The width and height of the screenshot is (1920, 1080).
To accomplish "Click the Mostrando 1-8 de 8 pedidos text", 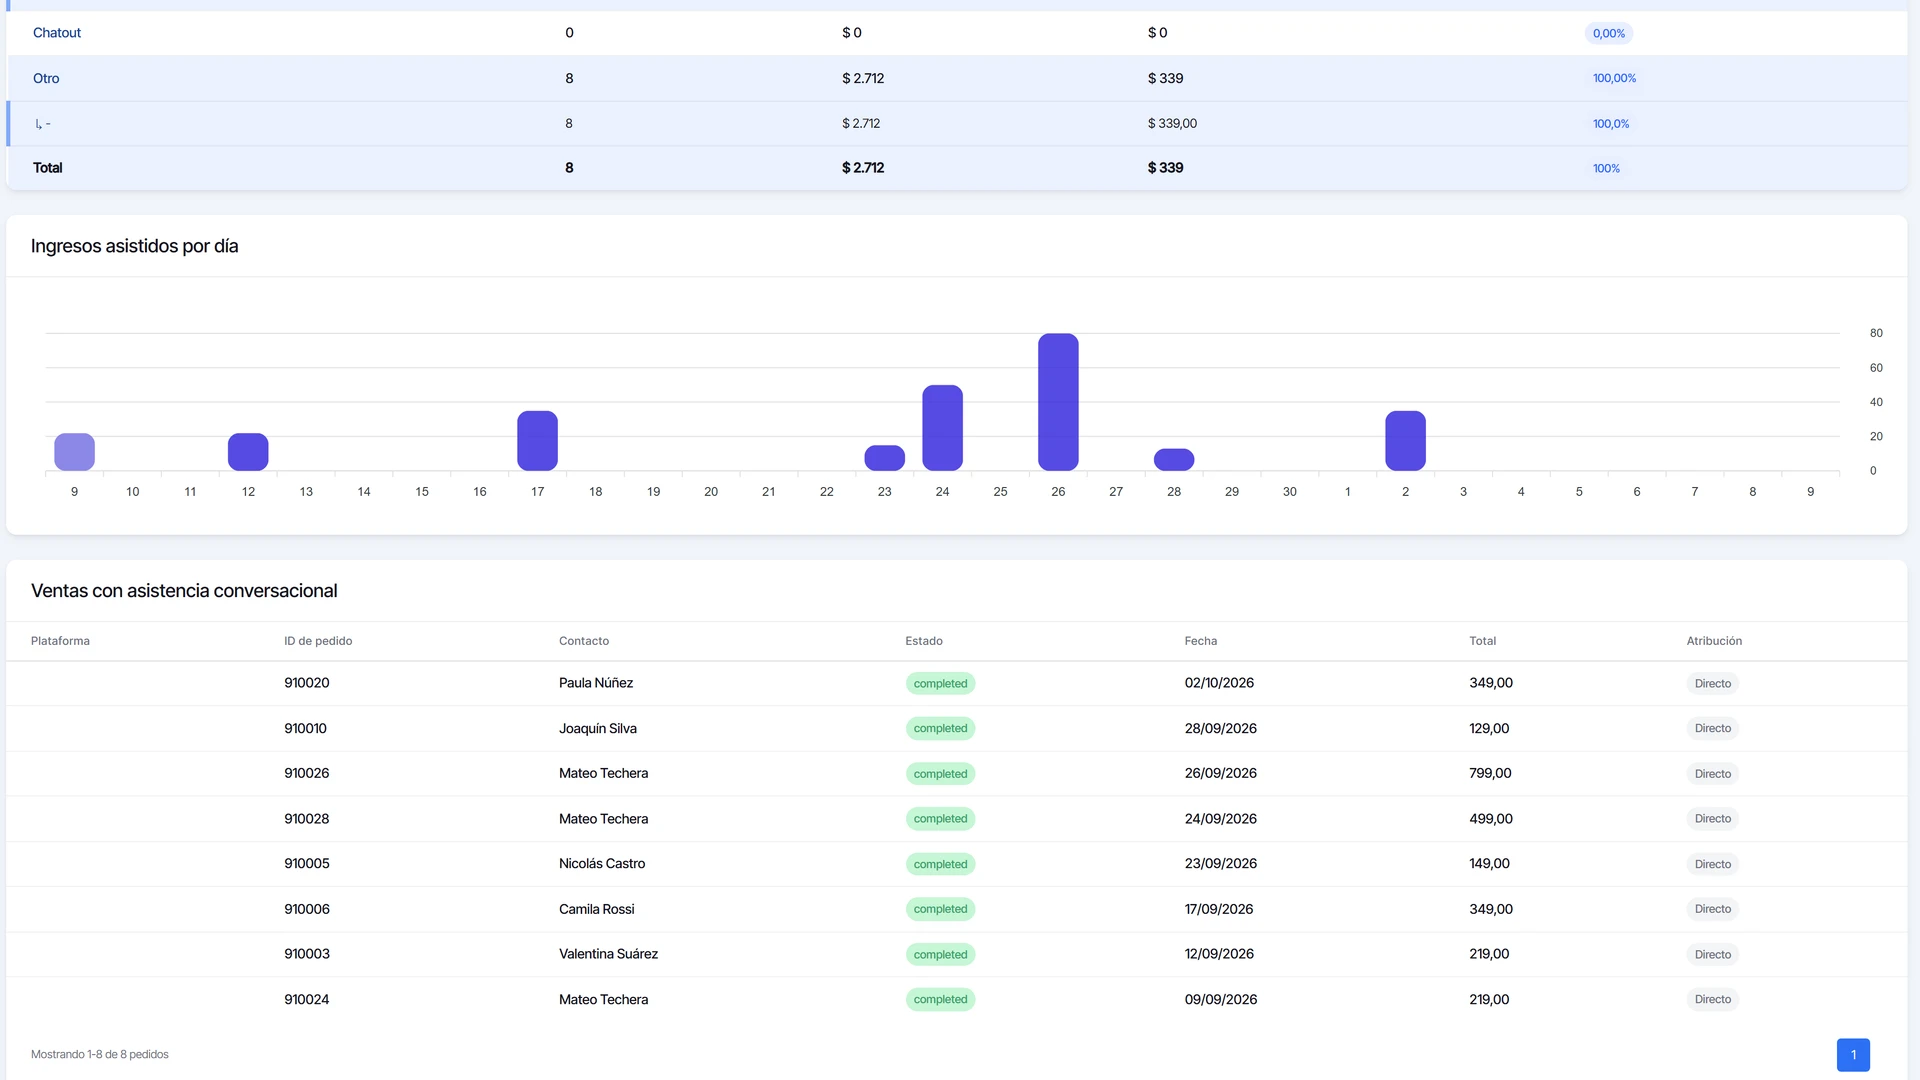I will click(100, 1055).
